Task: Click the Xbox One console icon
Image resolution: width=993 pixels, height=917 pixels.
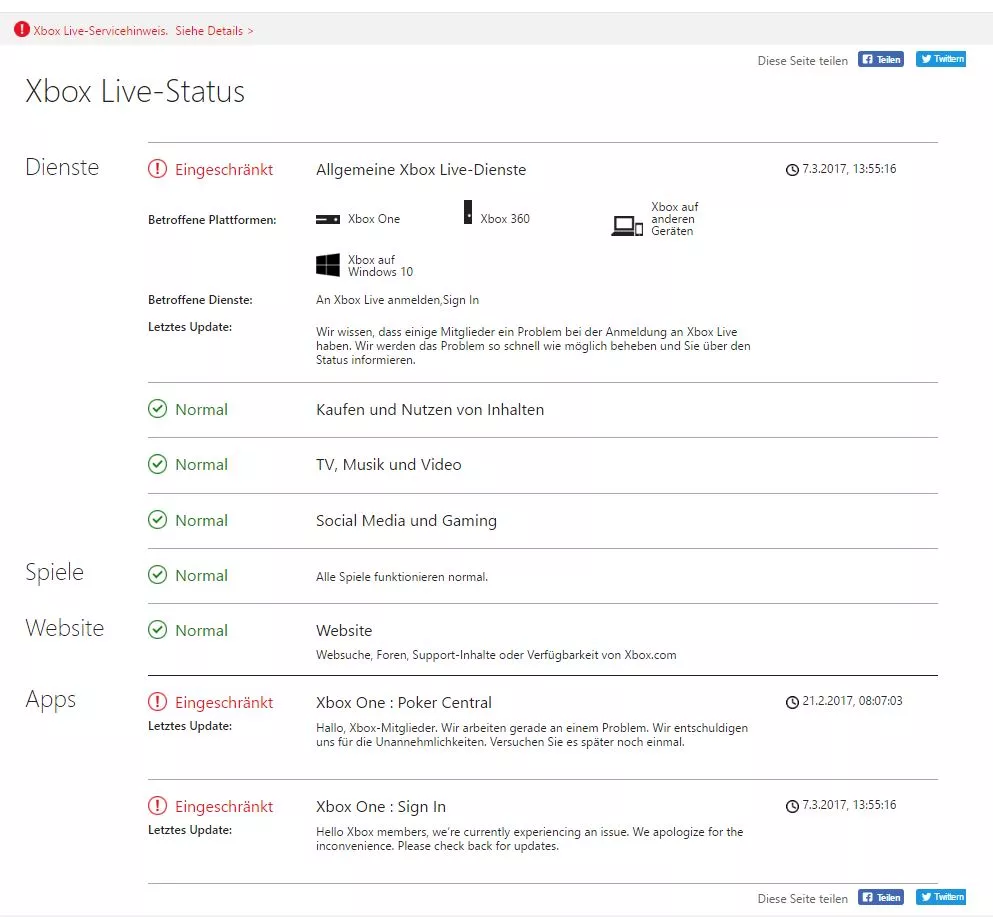Action: click(328, 219)
